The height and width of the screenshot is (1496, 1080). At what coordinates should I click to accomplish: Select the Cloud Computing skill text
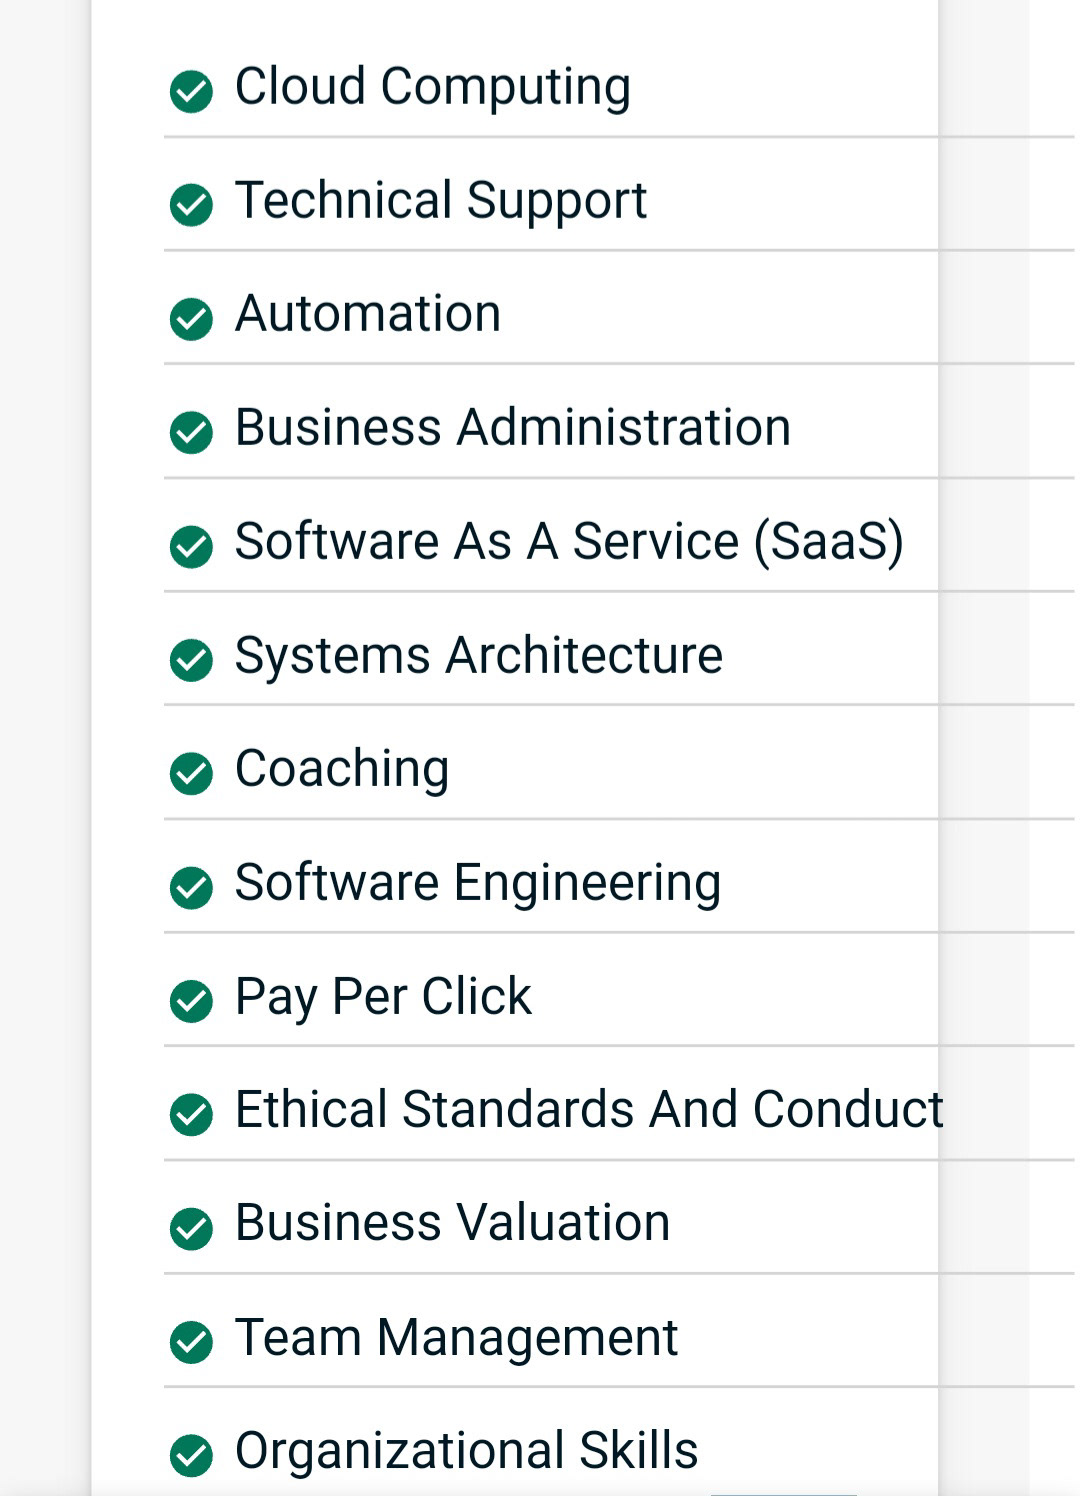(433, 88)
